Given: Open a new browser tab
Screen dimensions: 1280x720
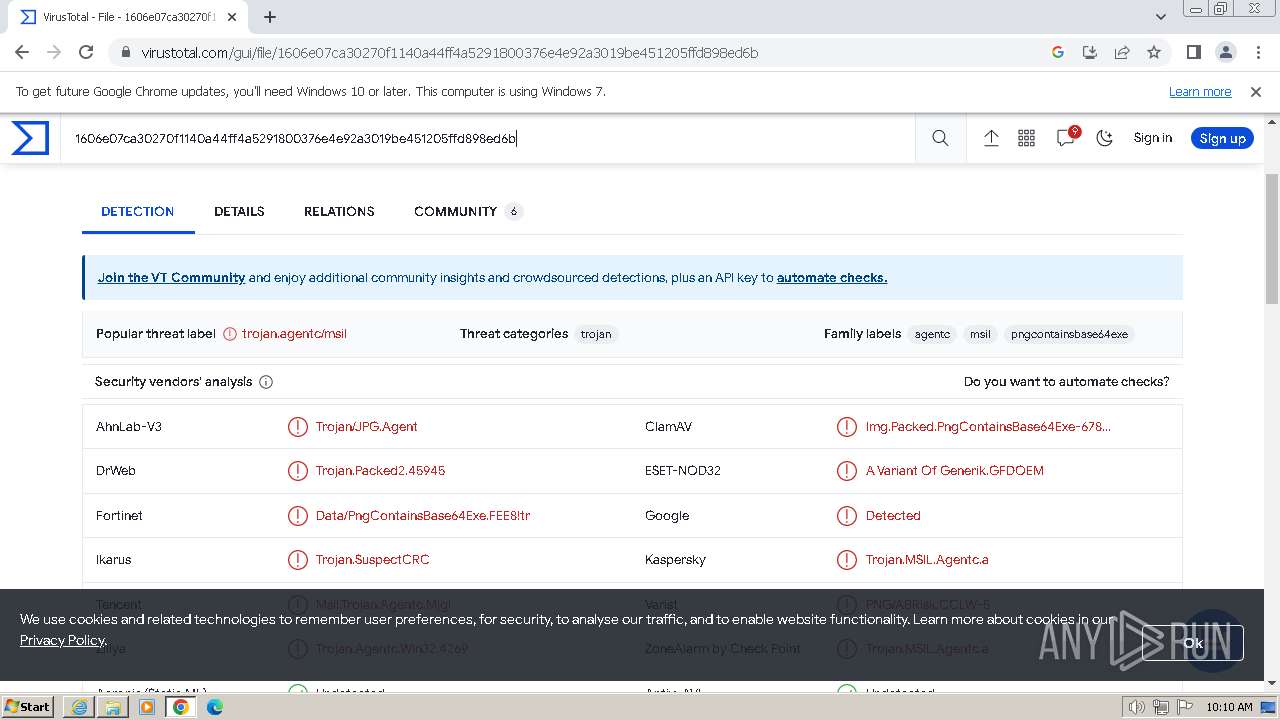Looking at the screenshot, I should (x=270, y=17).
